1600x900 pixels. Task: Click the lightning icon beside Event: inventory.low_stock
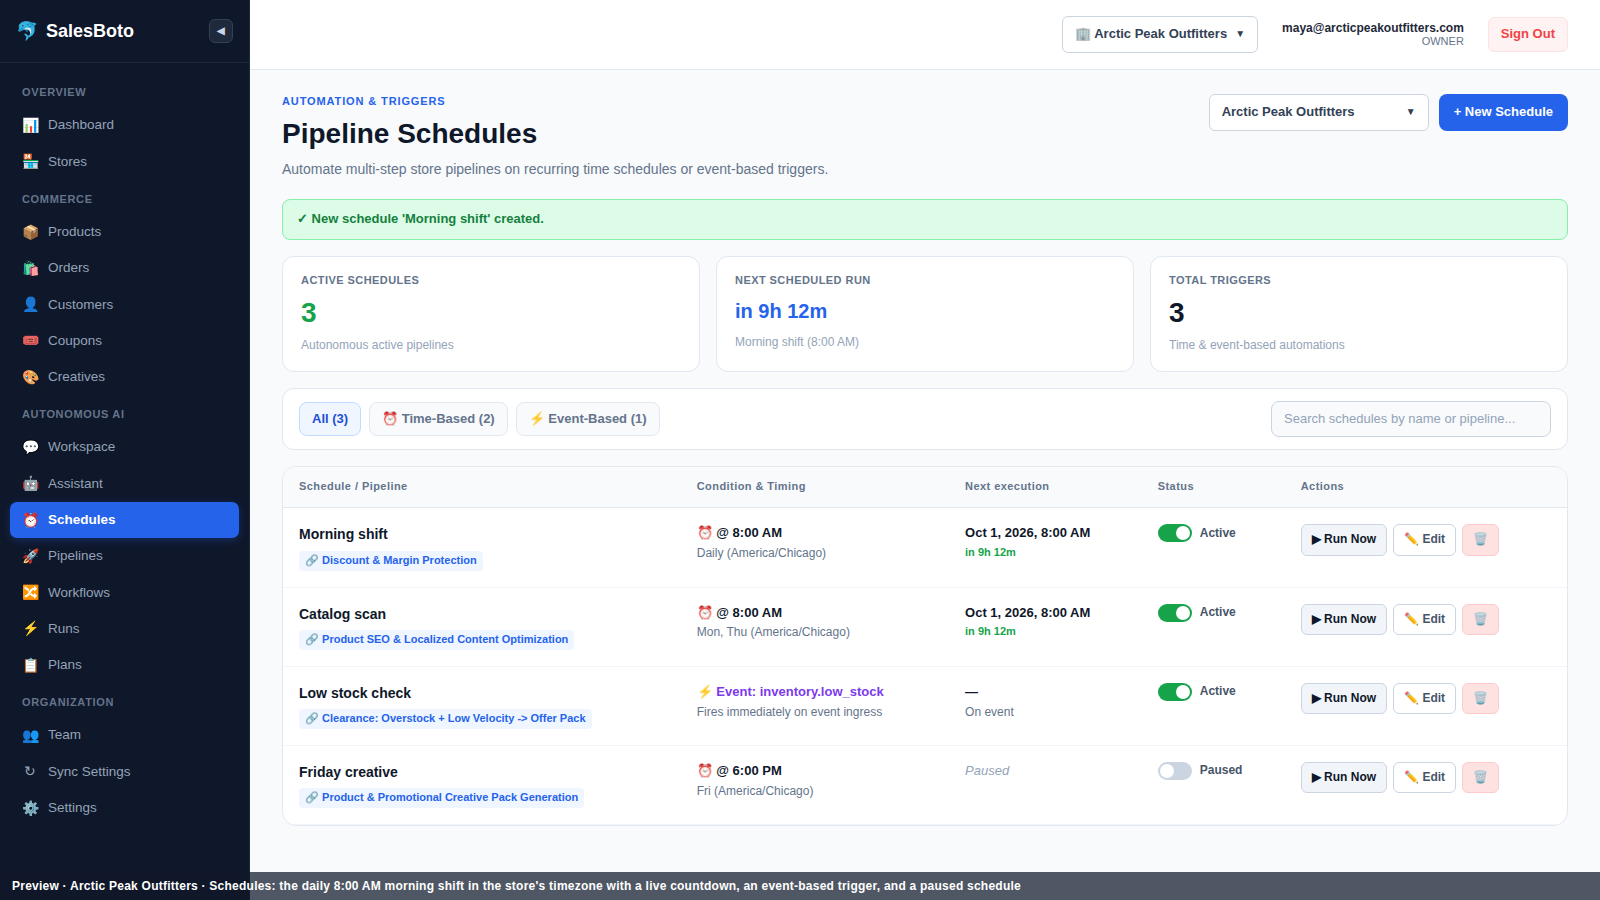tap(705, 692)
